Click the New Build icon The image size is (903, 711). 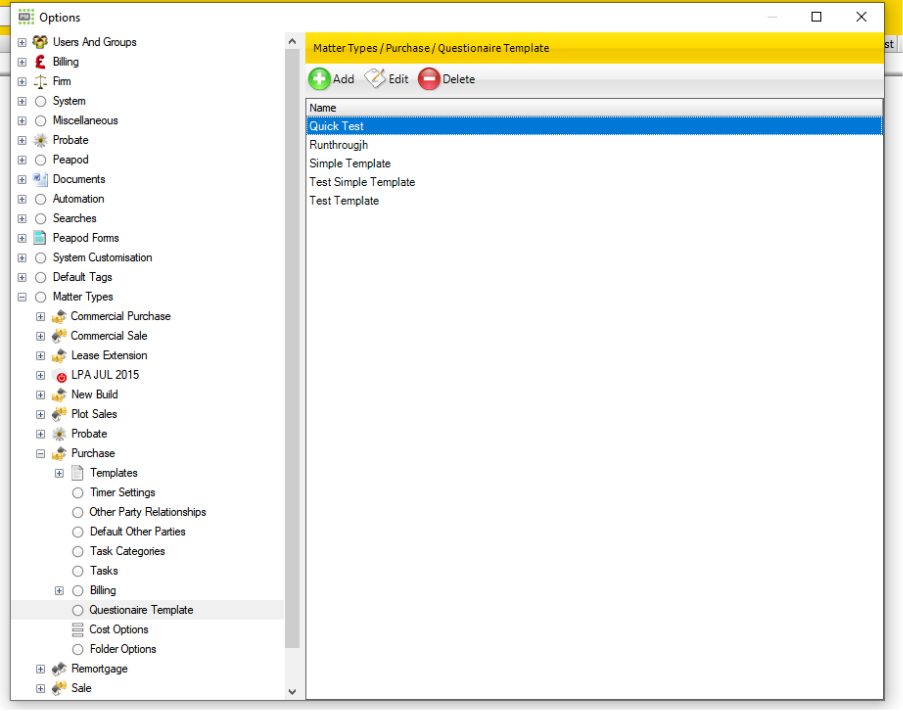click(59, 394)
